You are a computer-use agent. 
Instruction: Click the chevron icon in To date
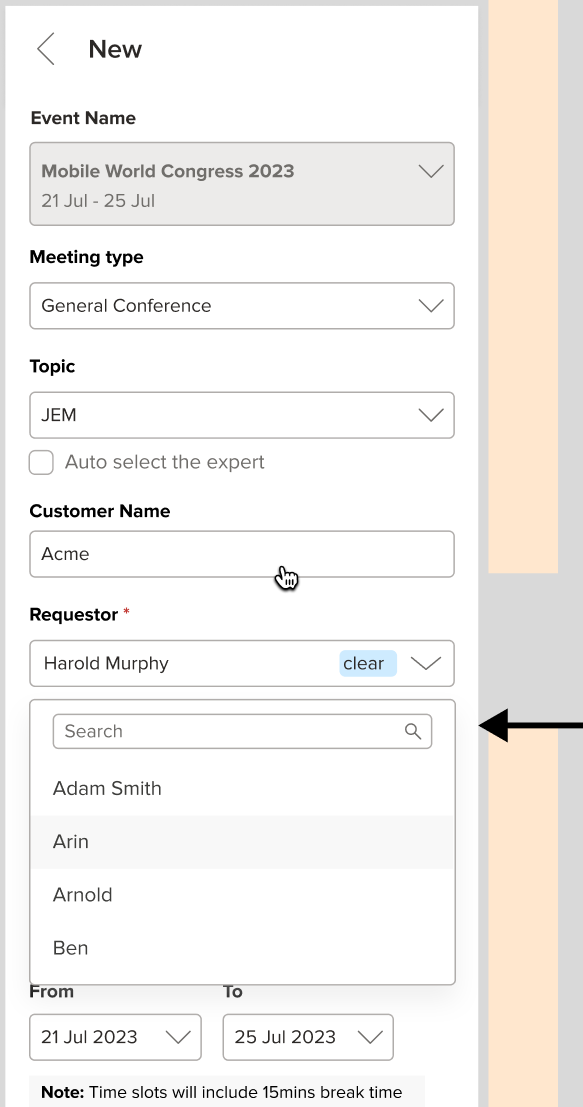tap(371, 1037)
